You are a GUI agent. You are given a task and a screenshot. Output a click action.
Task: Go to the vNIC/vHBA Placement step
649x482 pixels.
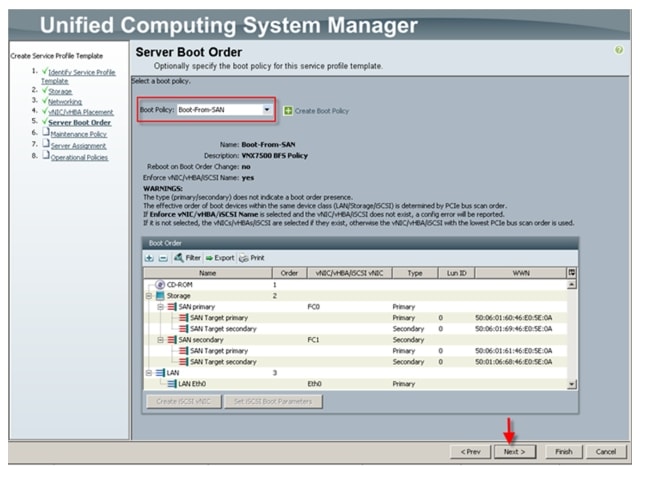point(81,112)
